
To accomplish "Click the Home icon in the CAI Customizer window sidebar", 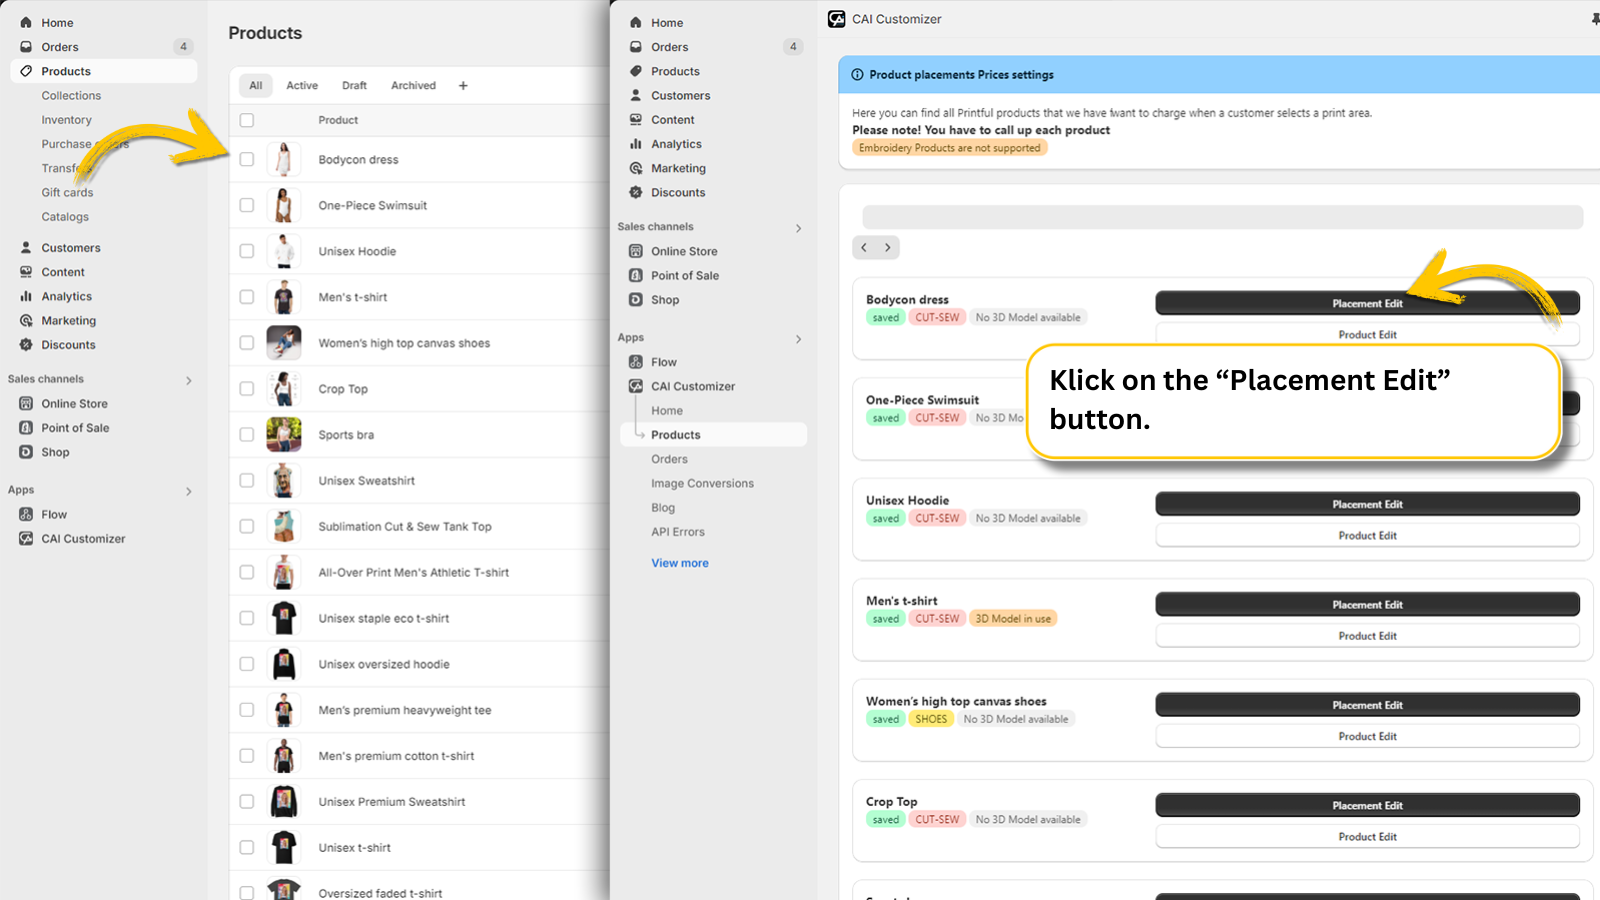I will click(636, 22).
